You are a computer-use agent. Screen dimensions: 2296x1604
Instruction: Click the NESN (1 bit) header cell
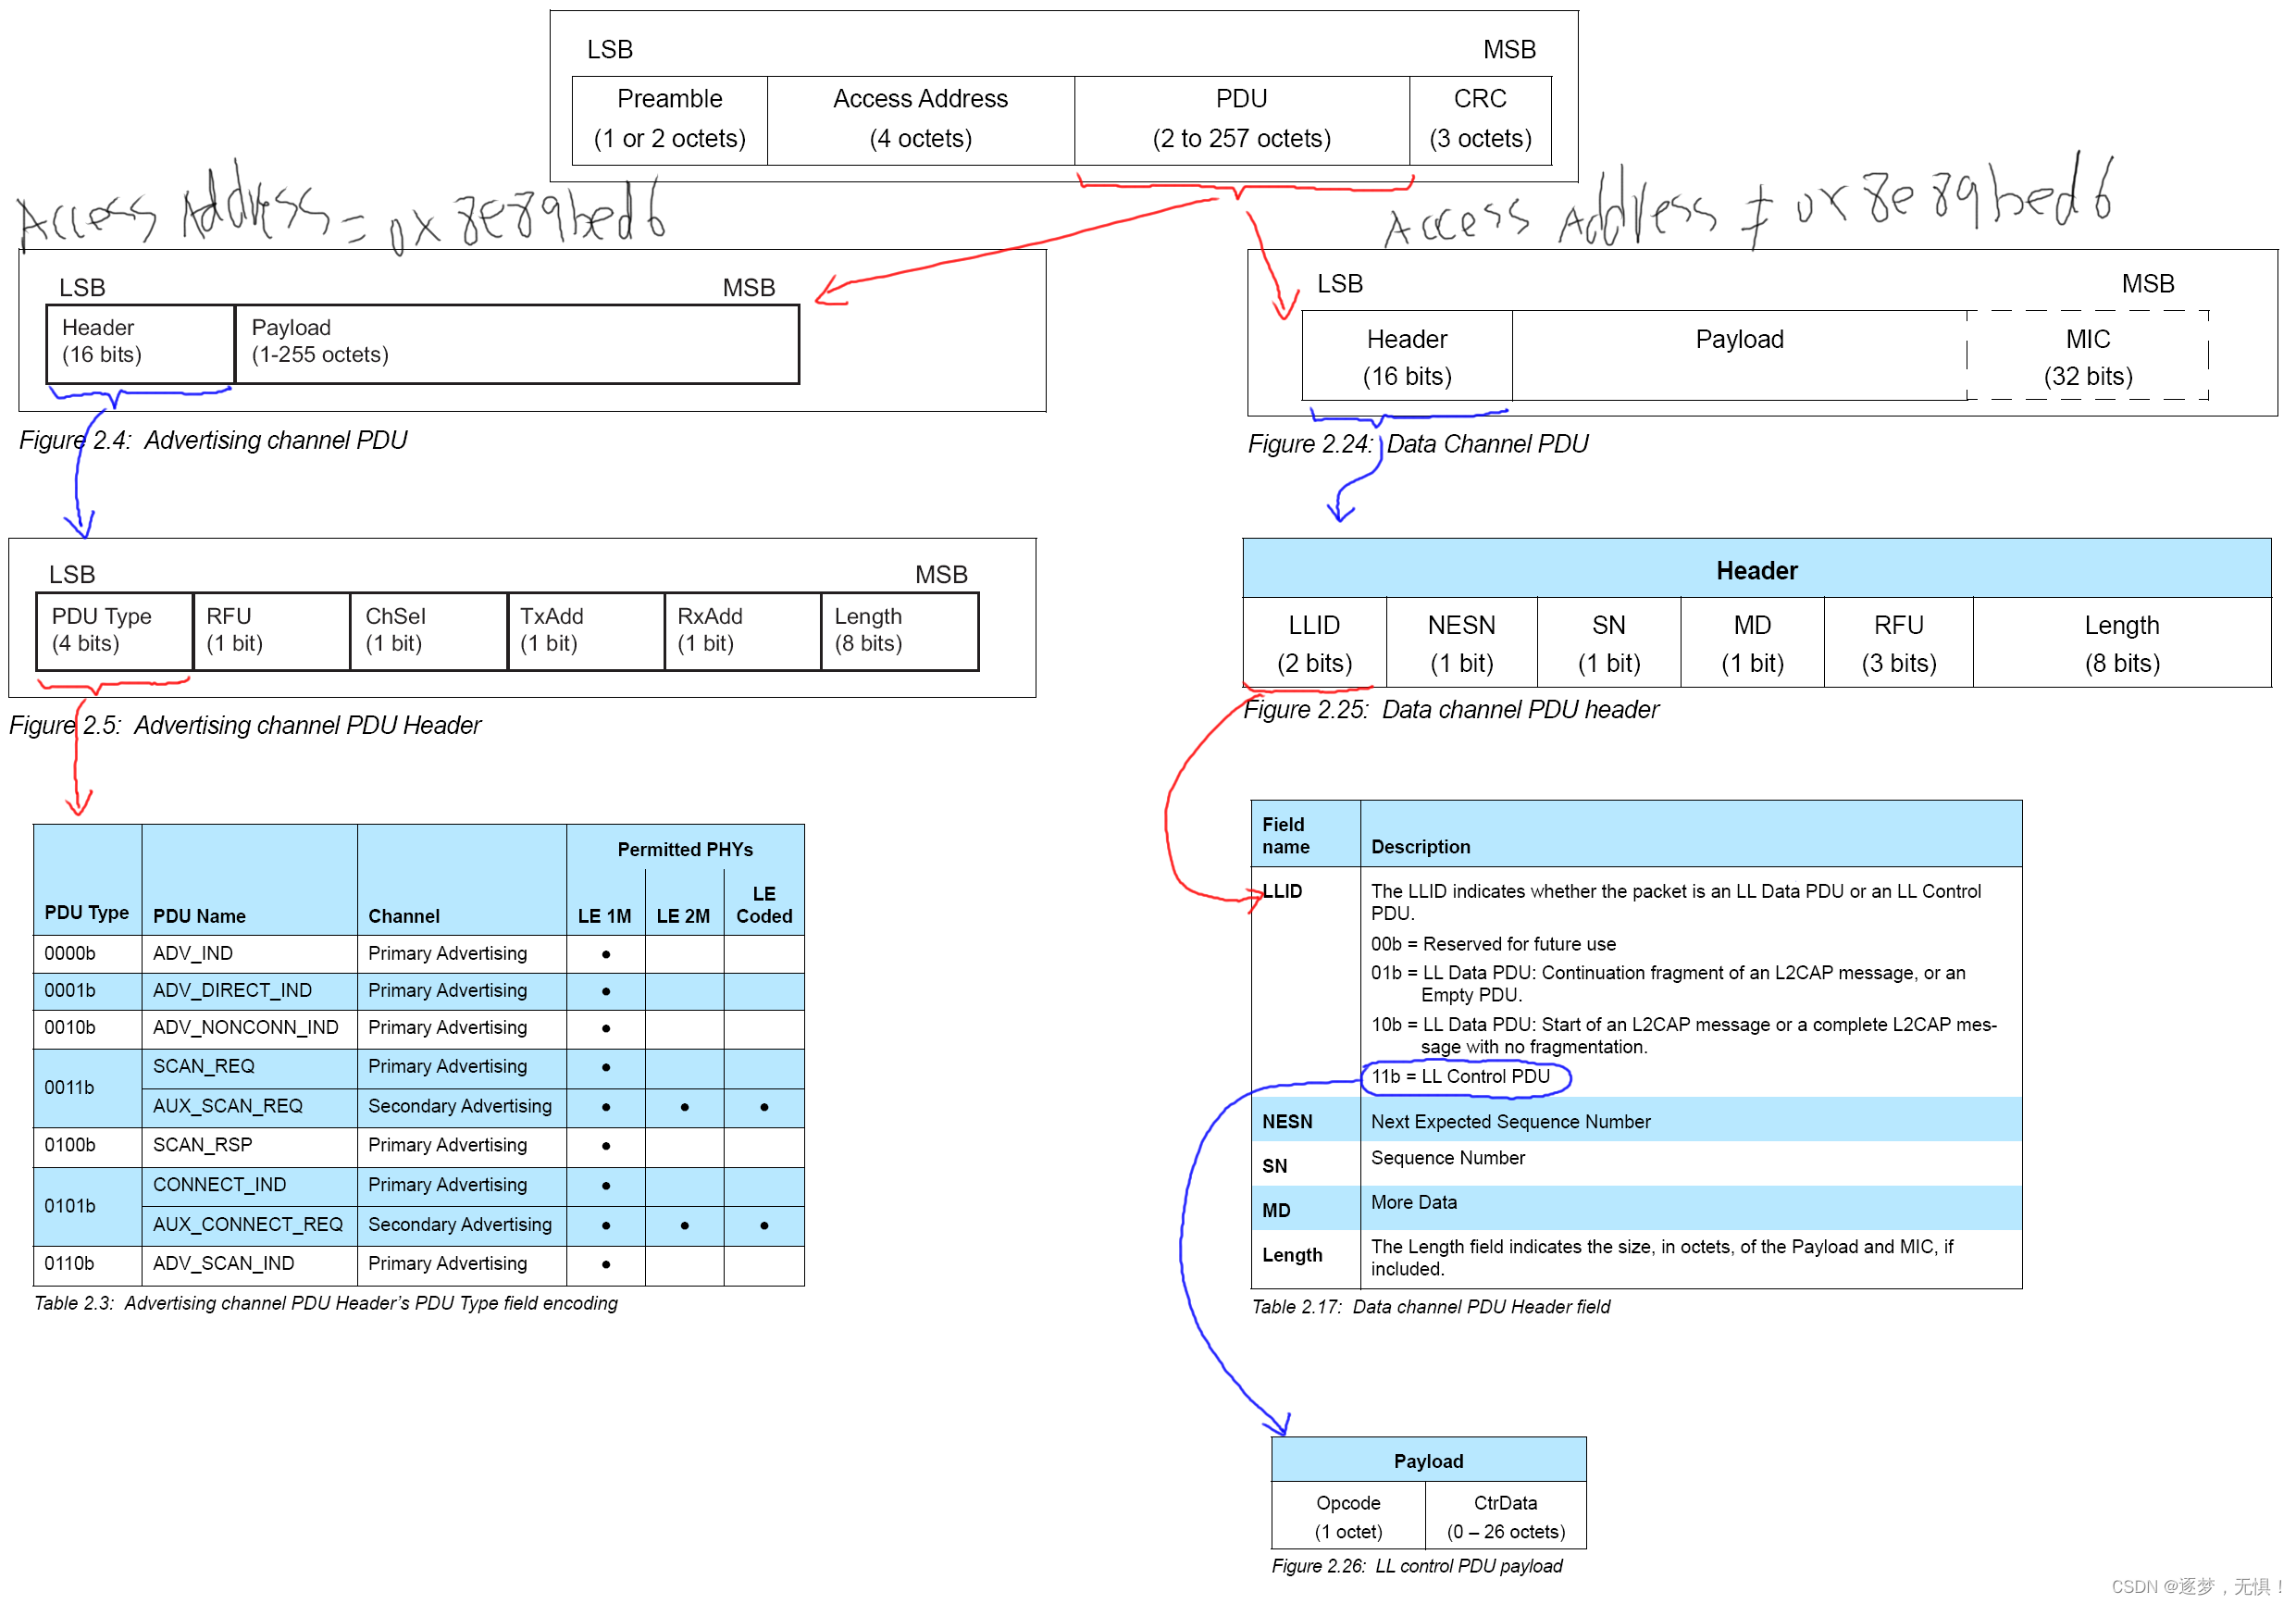click(x=1461, y=643)
